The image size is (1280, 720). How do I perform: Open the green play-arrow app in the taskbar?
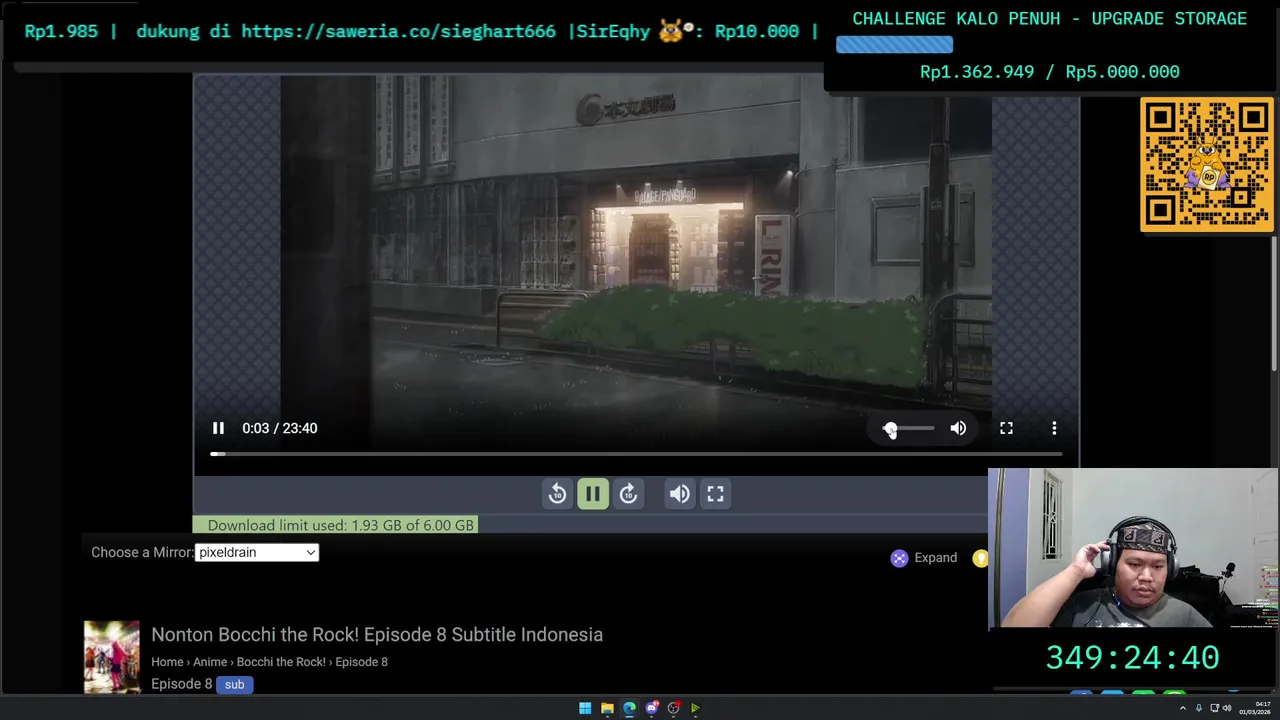[x=696, y=708]
